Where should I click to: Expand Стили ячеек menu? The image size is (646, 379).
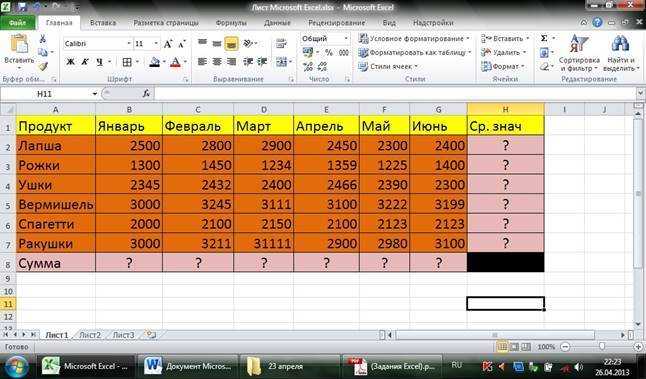(388, 66)
